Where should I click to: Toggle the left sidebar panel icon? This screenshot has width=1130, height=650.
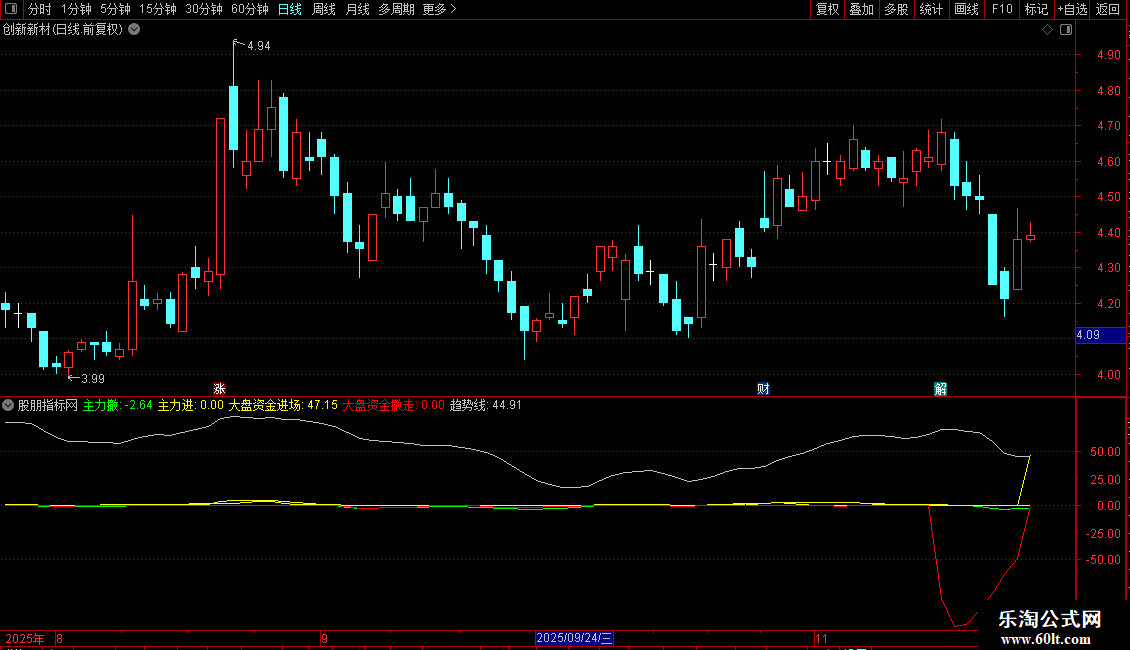pyautogui.click(x=11, y=9)
